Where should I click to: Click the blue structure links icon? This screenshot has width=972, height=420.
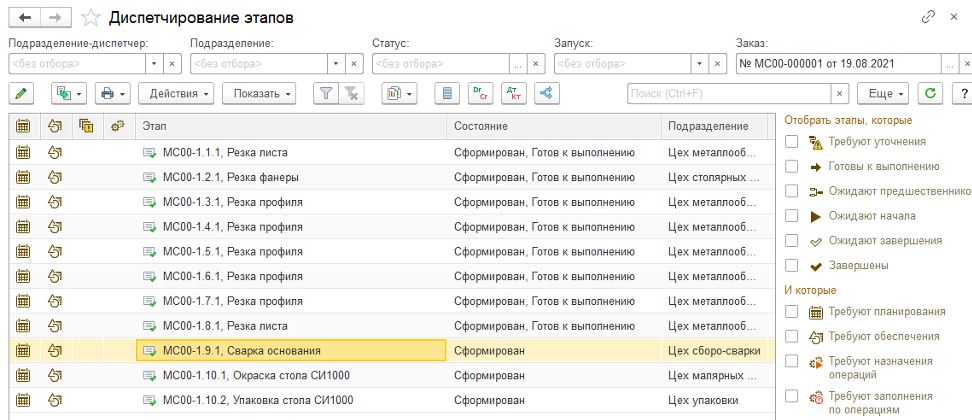coord(547,94)
